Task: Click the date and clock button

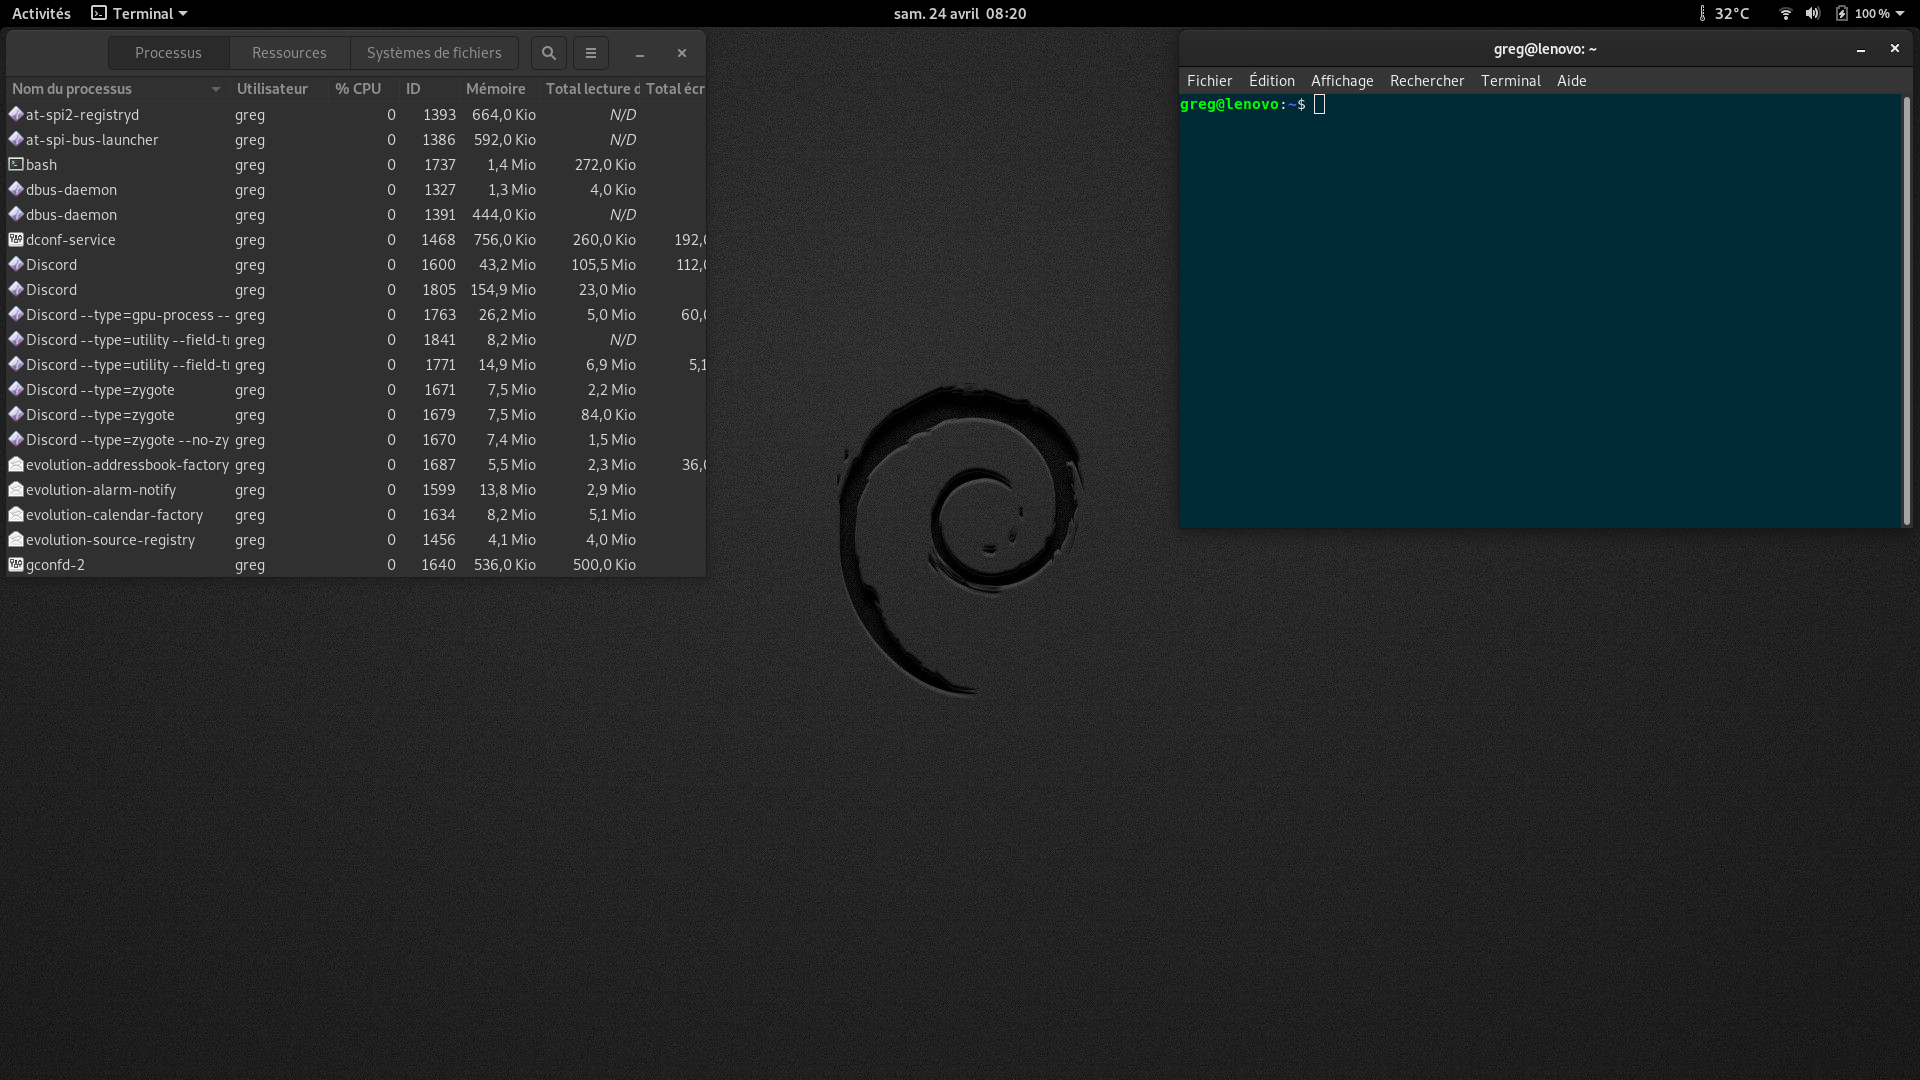Action: [x=959, y=13]
